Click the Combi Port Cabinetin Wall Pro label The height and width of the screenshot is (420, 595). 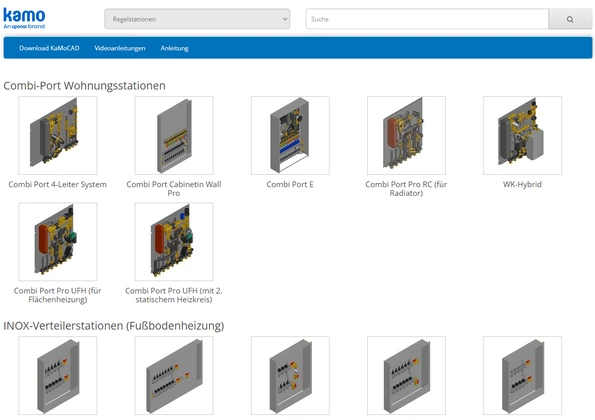click(174, 189)
